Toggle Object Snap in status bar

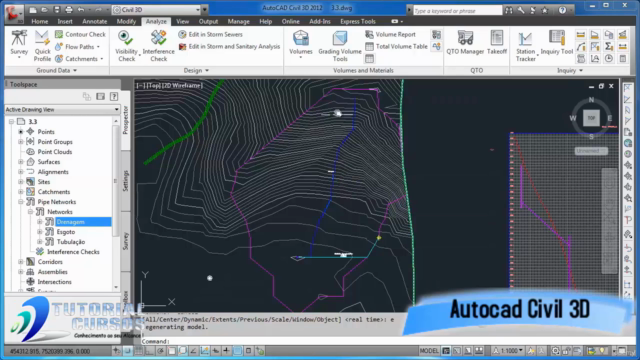point(172,351)
